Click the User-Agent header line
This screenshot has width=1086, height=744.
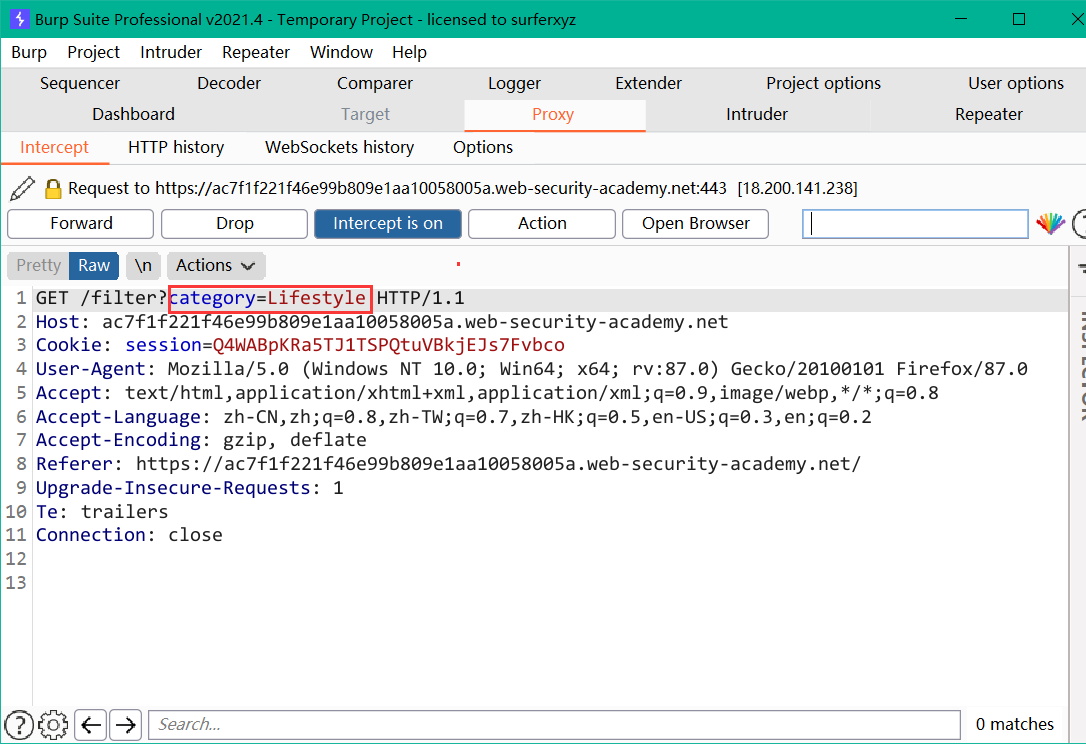point(531,369)
